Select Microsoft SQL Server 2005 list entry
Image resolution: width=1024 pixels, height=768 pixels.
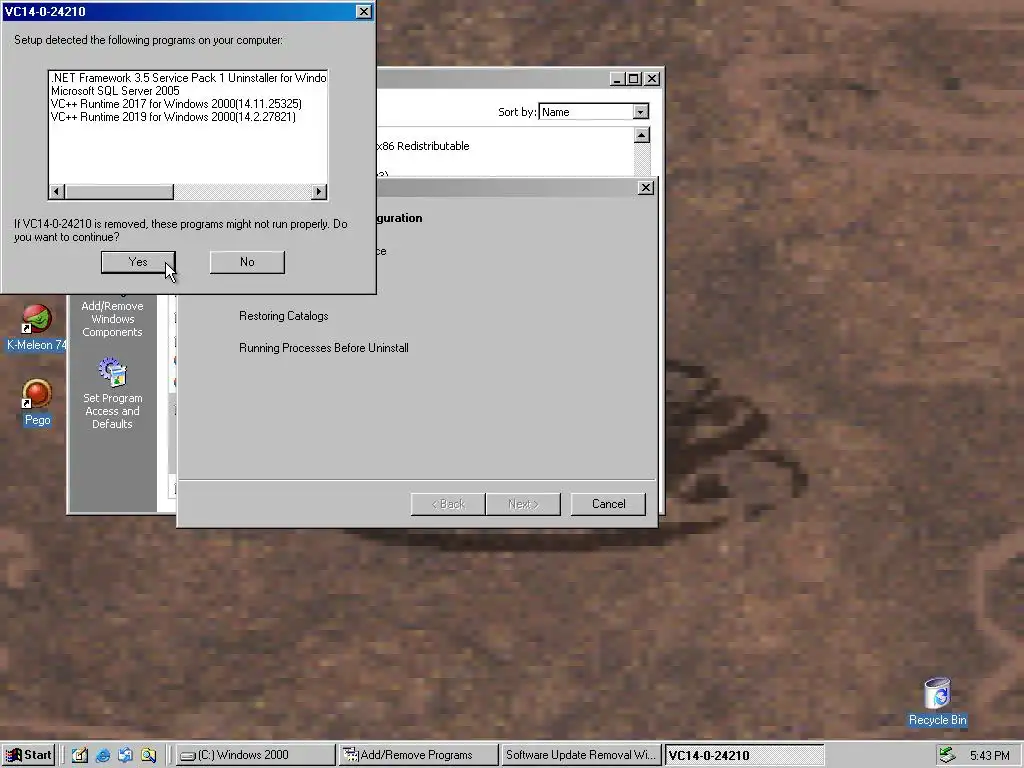coord(115,91)
